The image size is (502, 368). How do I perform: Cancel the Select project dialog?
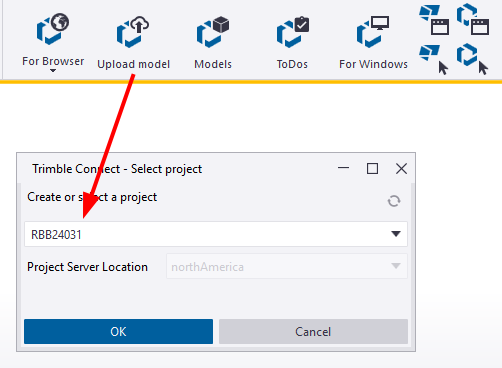(x=313, y=331)
